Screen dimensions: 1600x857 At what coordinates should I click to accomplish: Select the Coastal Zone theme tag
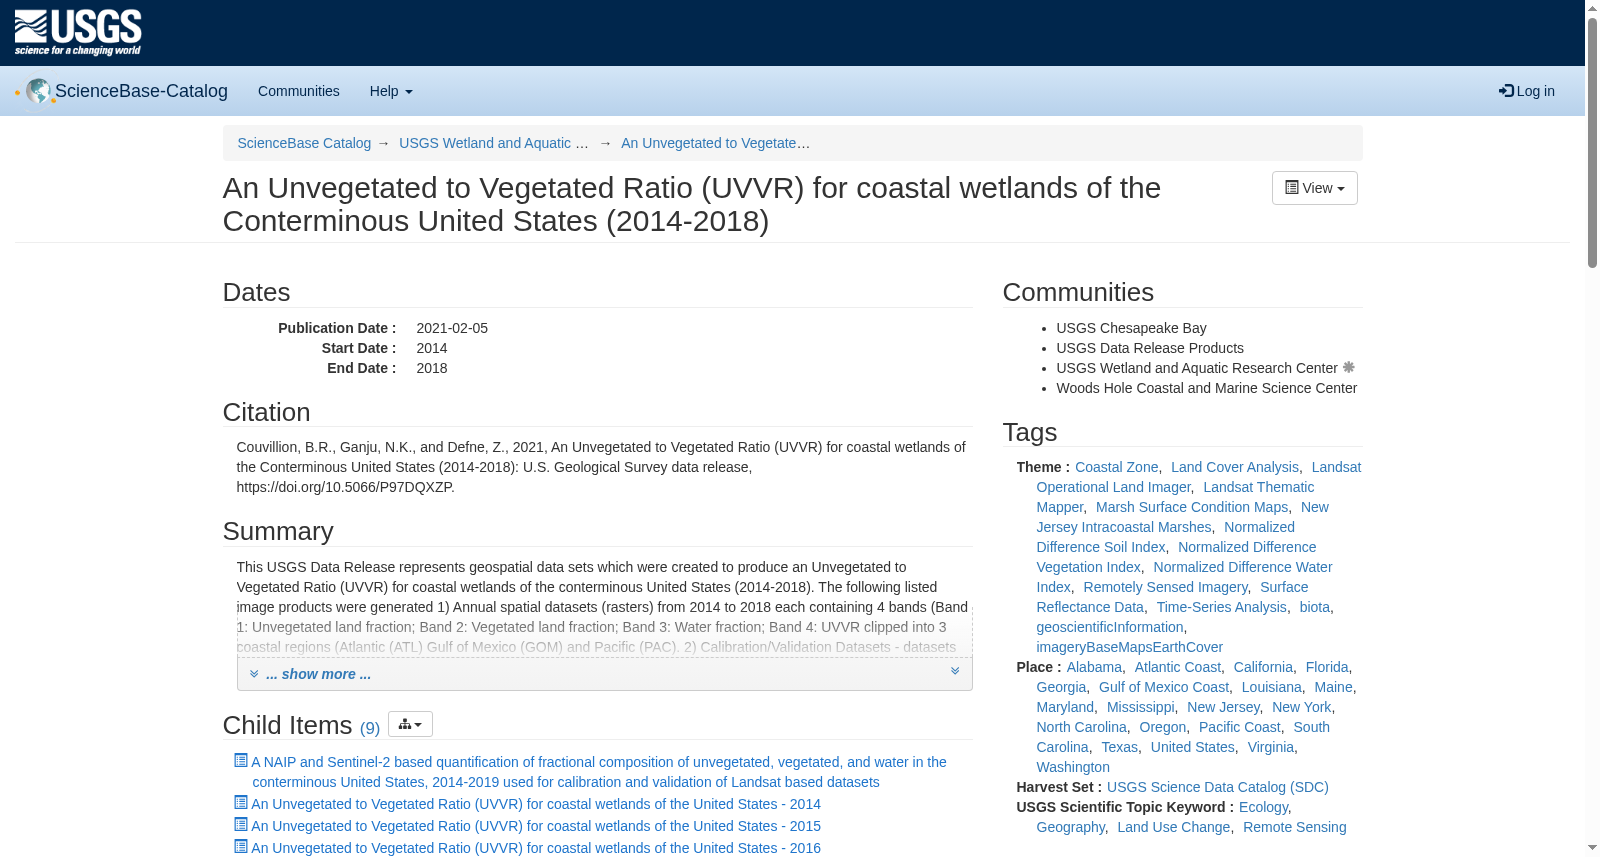[x=1116, y=467]
